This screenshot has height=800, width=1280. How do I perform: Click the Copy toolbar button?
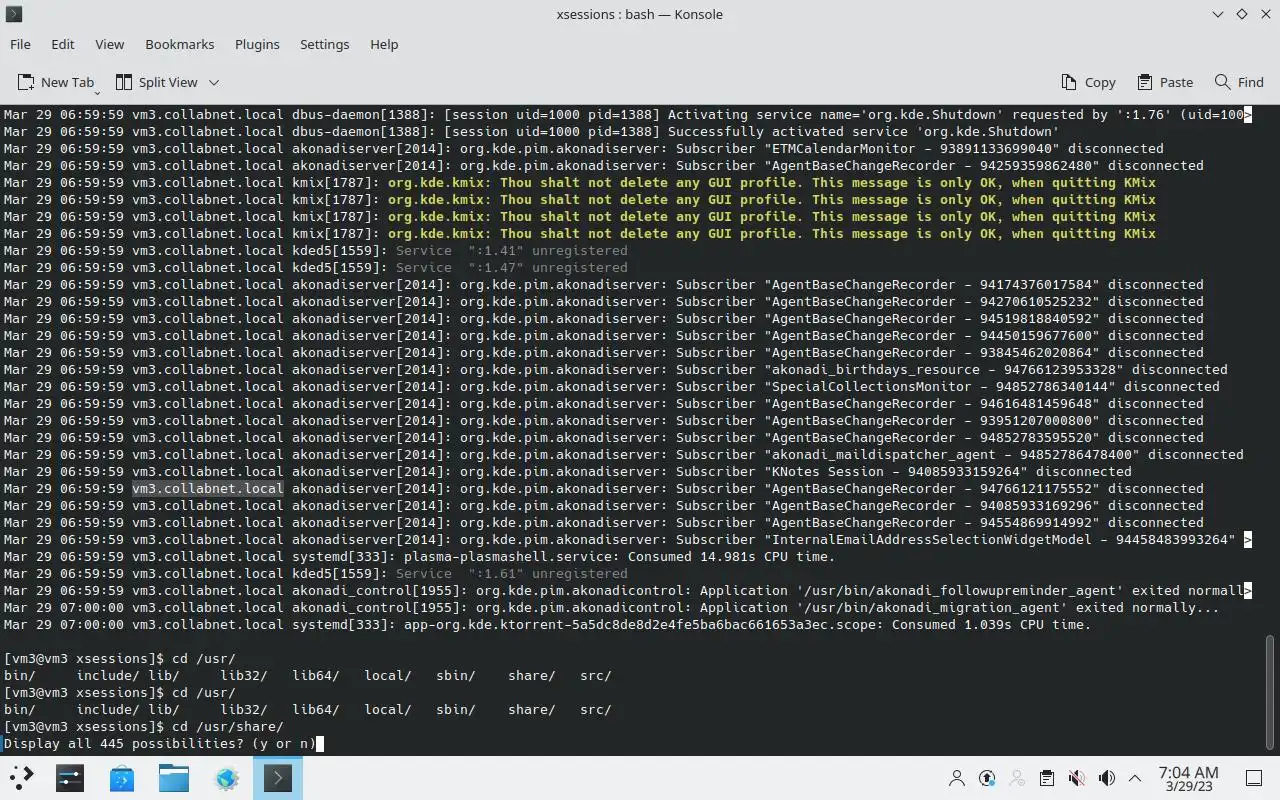1087,82
